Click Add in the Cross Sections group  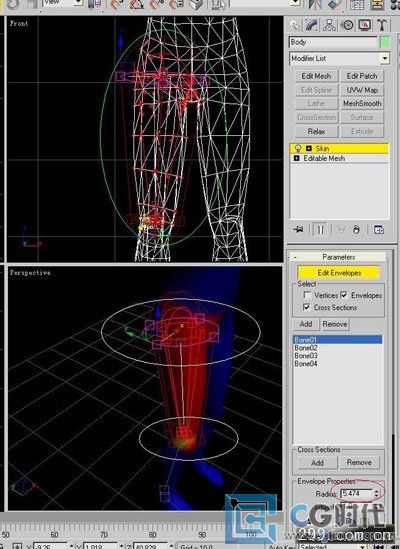point(317,463)
